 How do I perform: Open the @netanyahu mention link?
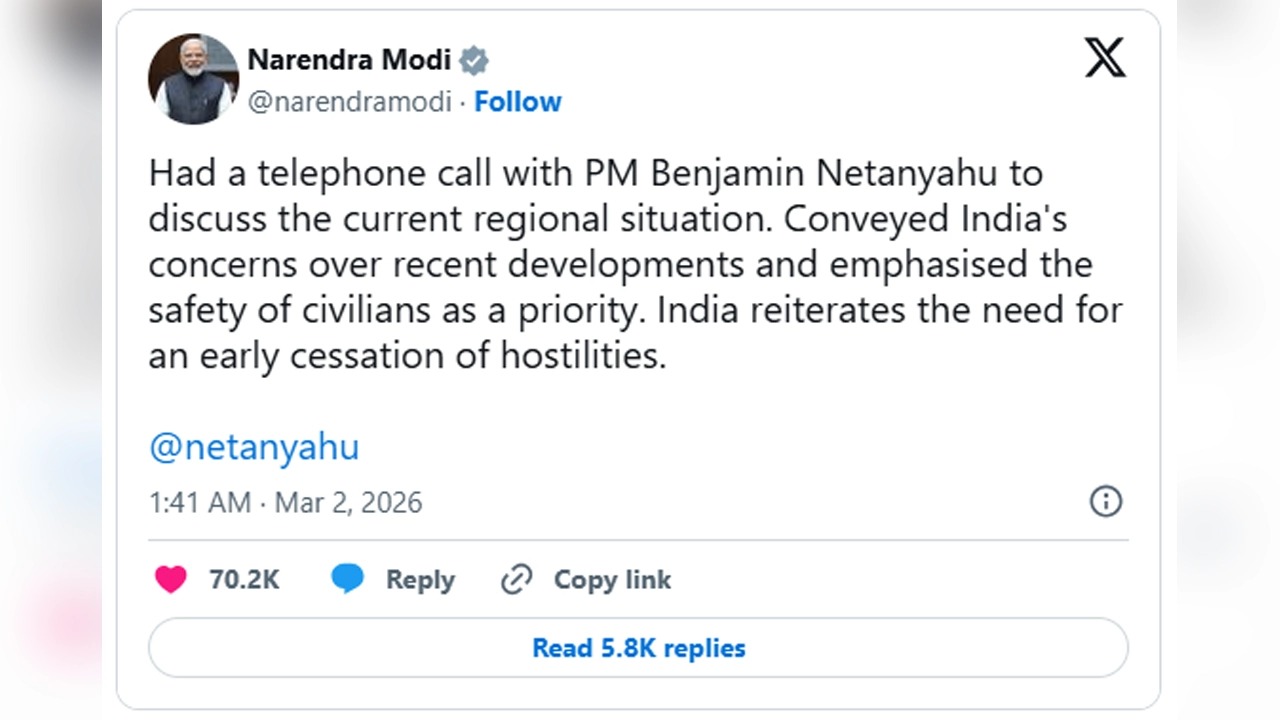(253, 446)
